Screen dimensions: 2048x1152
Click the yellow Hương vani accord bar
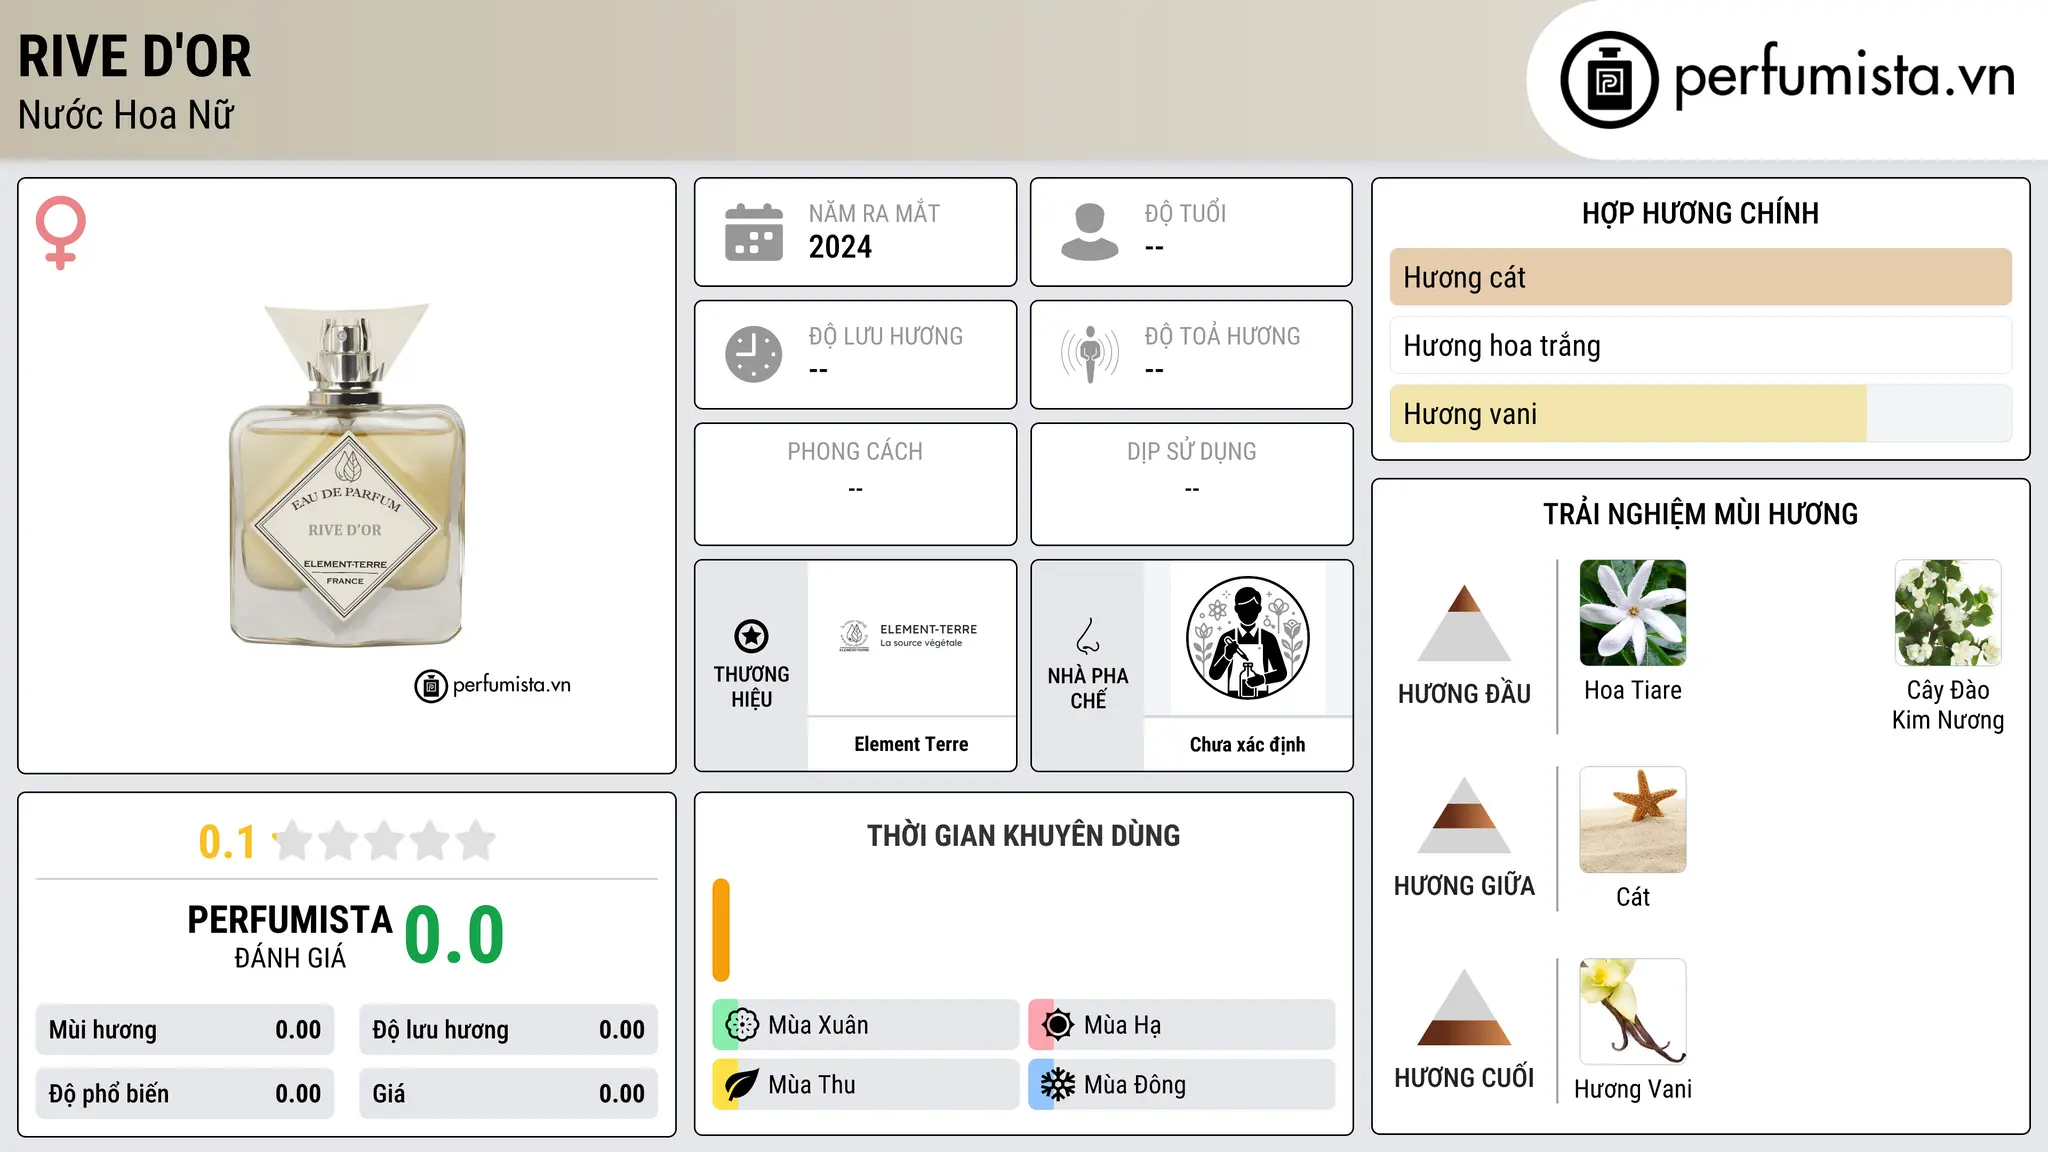click(x=1628, y=414)
